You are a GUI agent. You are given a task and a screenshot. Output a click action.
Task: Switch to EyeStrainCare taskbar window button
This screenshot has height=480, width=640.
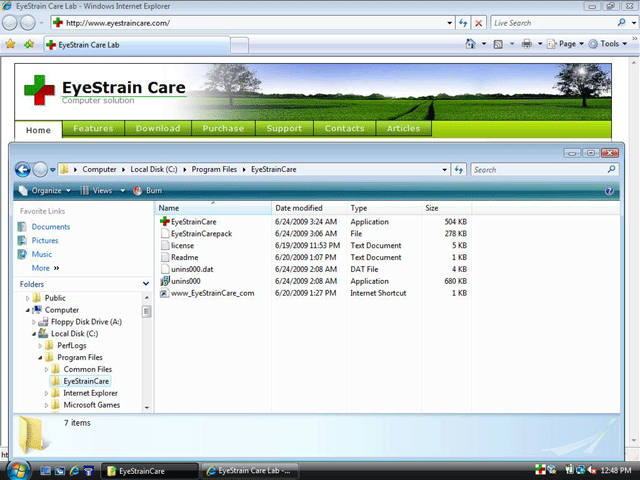(149, 471)
